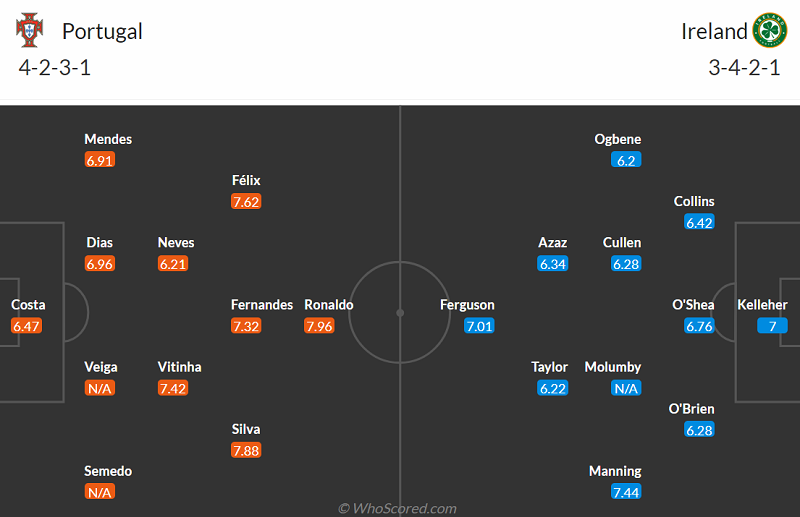Image resolution: width=800 pixels, height=517 pixels.
Task: Click O'Shea's 6.76 rating badge
Action: pyautogui.click(x=700, y=326)
